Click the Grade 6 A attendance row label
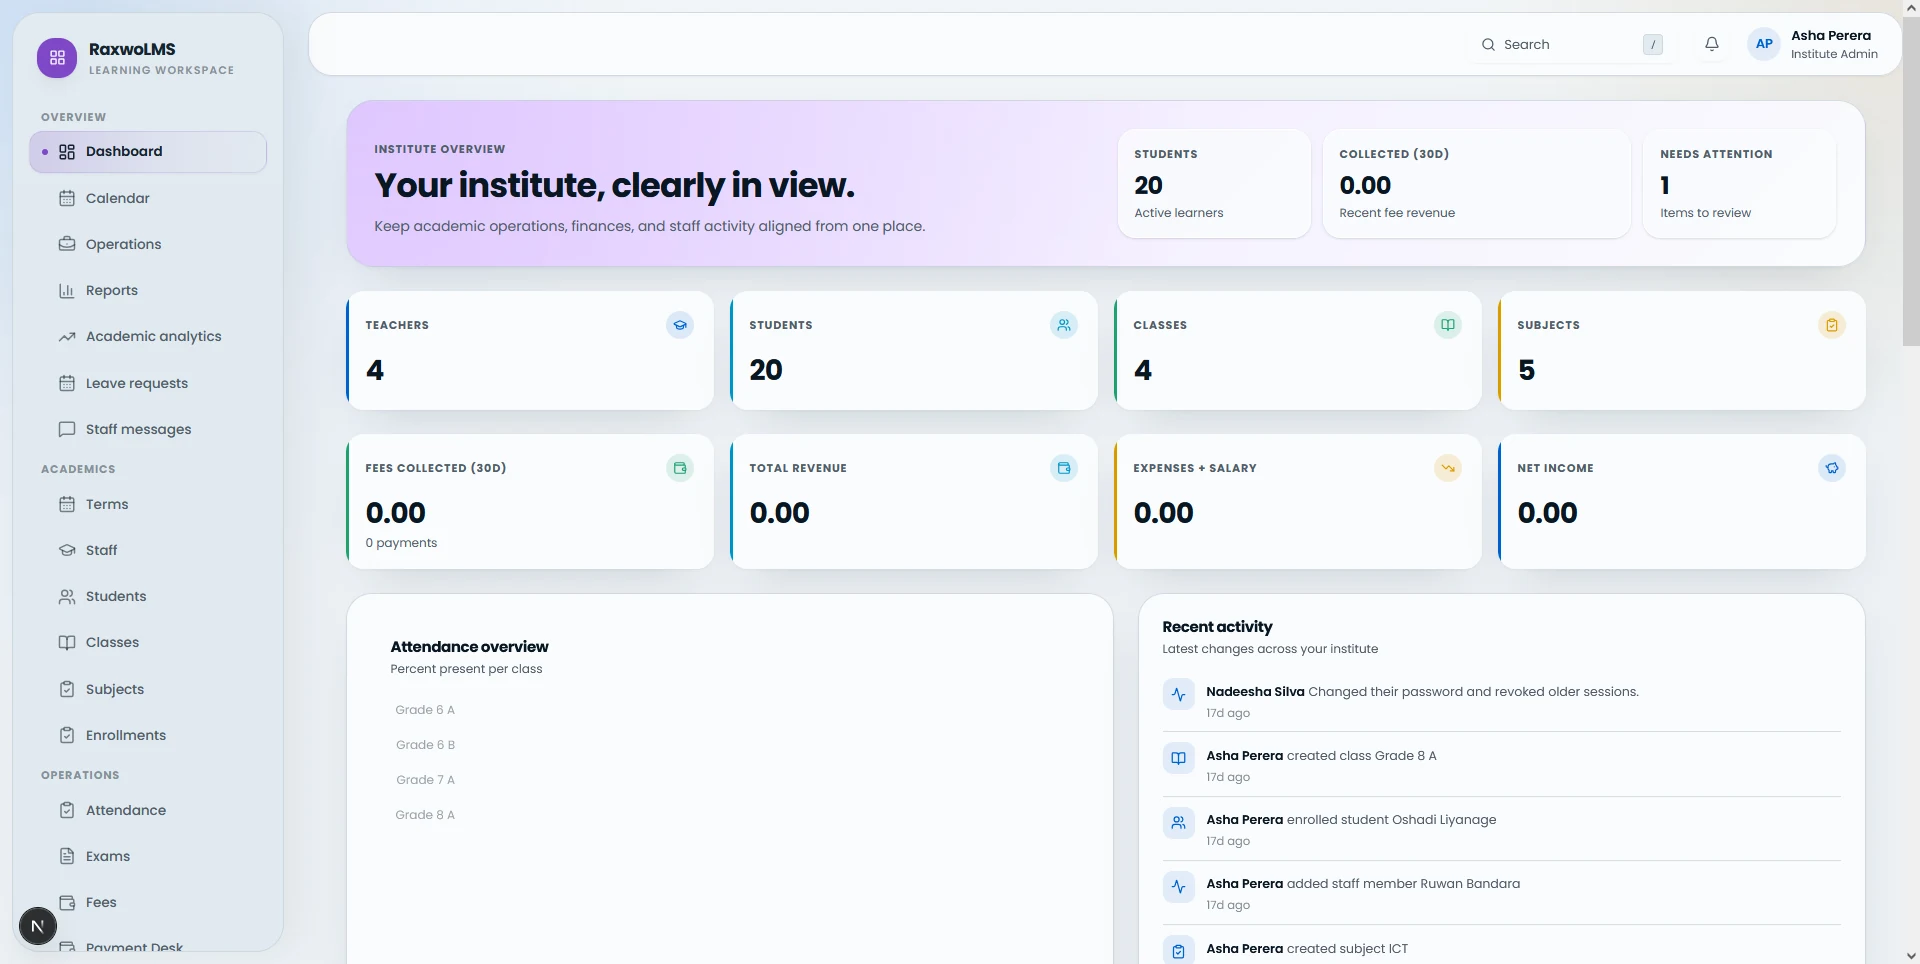This screenshot has height=964, width=1920. click(x=425, y=710)
